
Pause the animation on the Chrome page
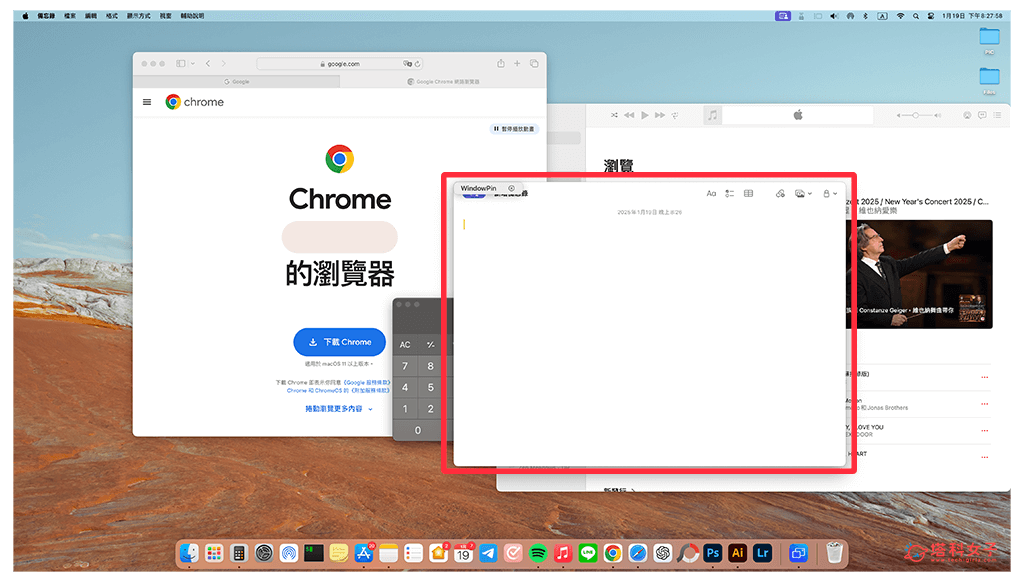[x=514, y=129]
